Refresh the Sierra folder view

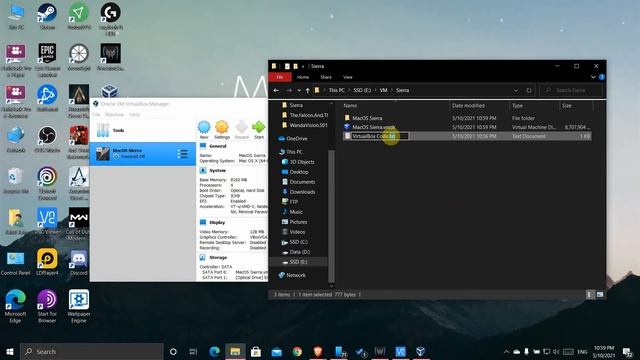(529, 90)
